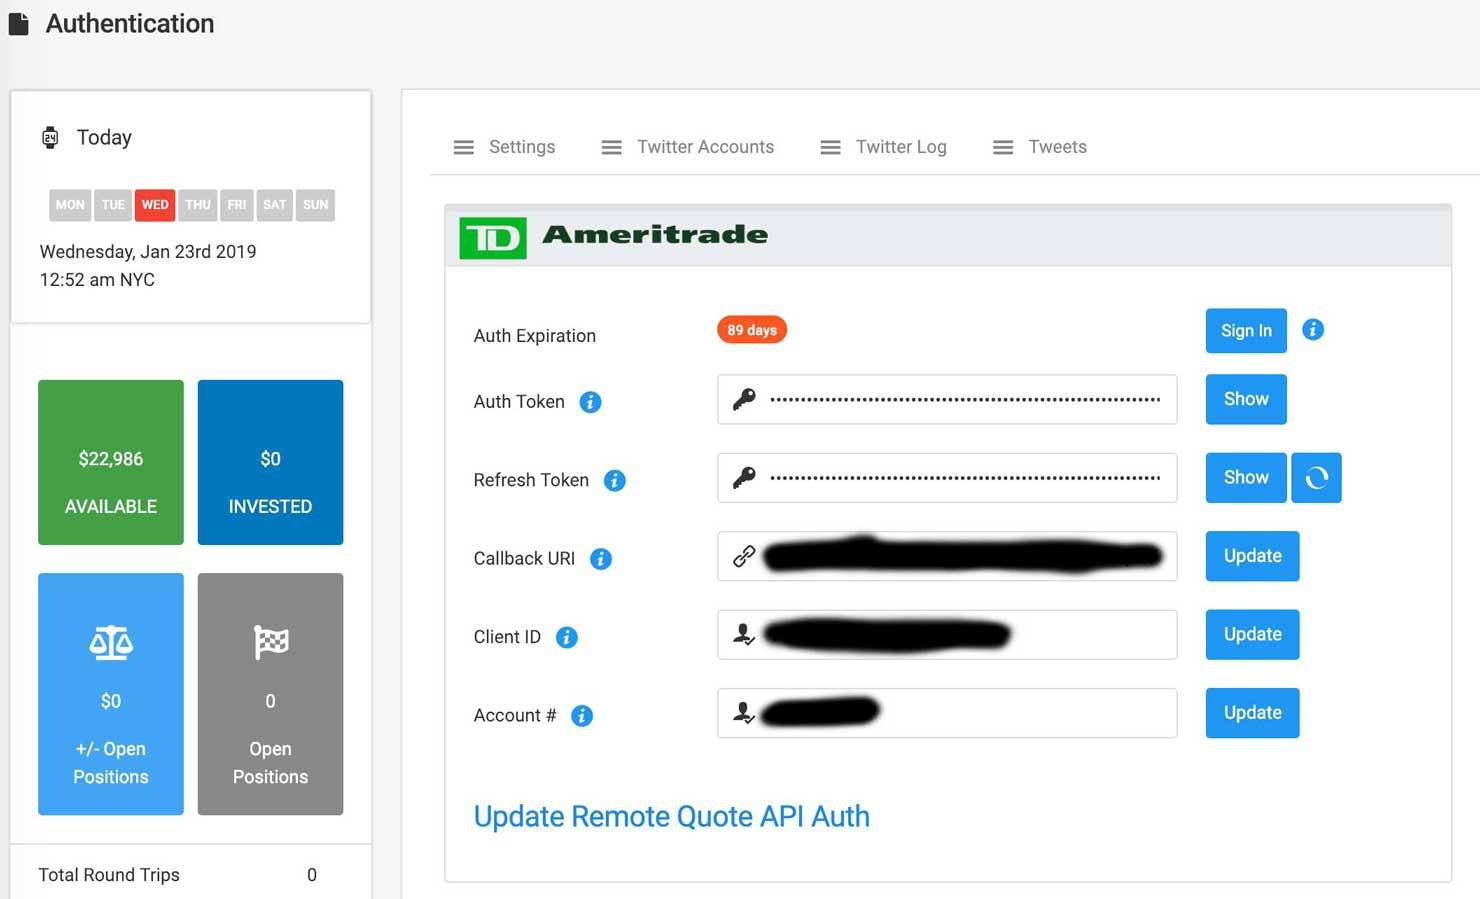Image resolution: width=1480 pixels, height=899 pixels.
Task: Update the Callback URI
Action: tap(1252, 556)
